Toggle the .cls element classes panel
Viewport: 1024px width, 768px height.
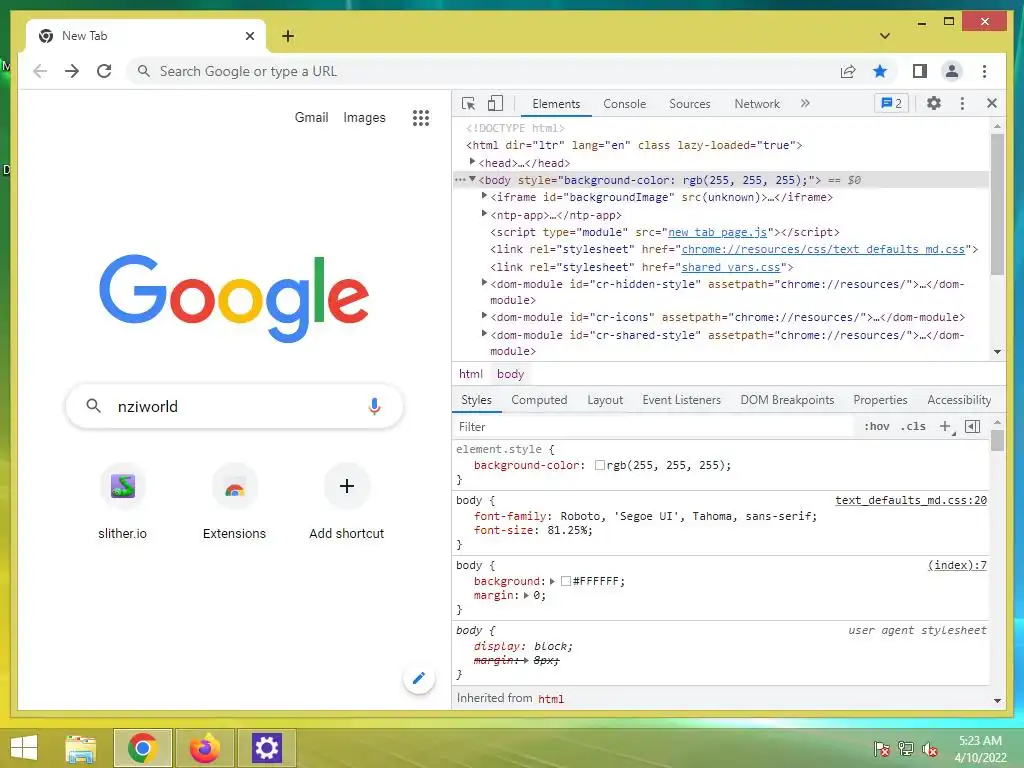coord(913,426)
